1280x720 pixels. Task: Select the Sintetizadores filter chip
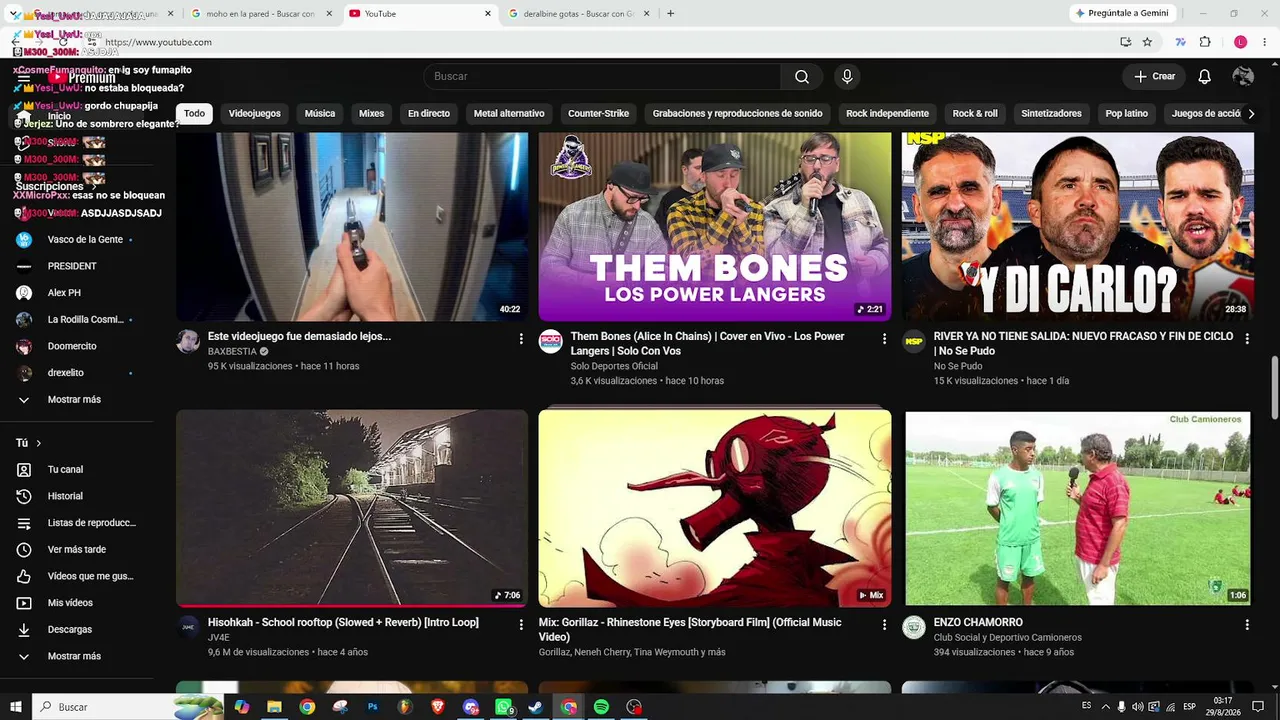(1051, 114)
